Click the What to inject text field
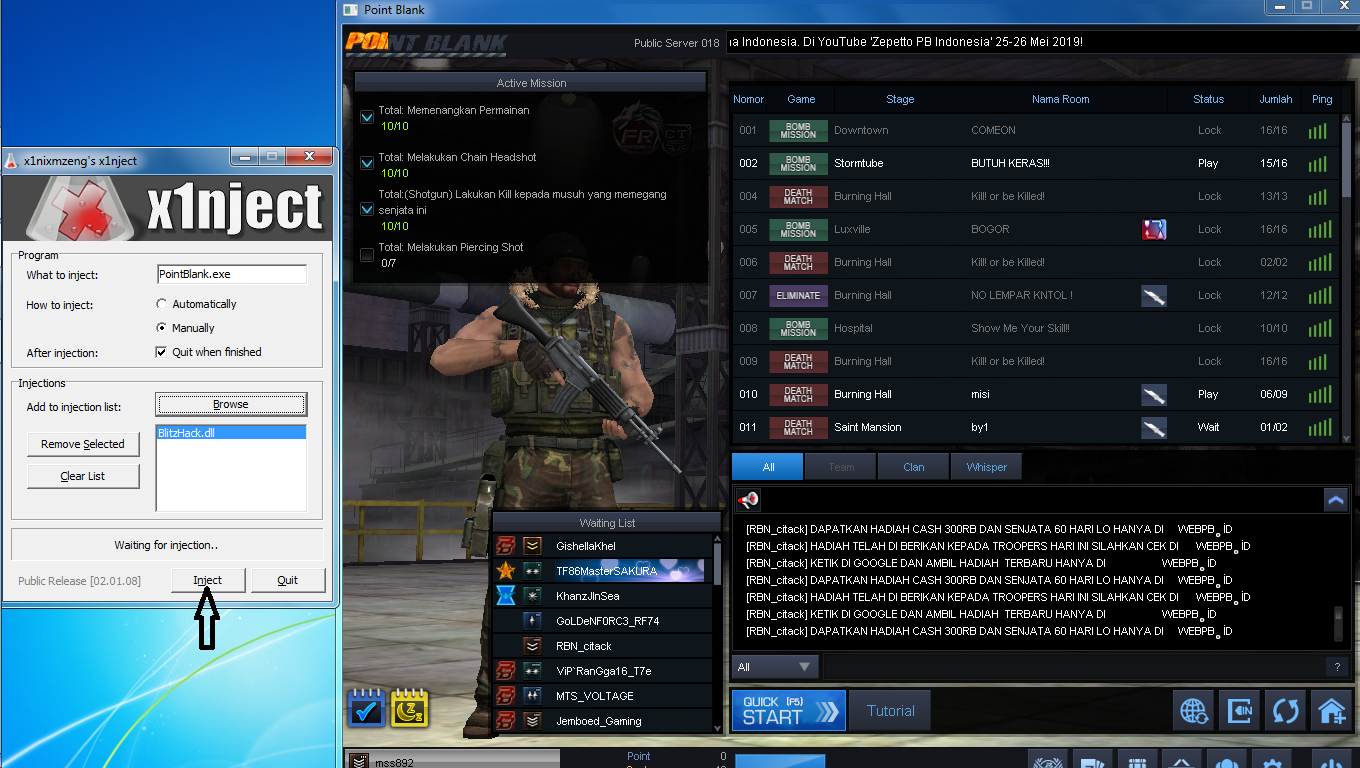The height and width of the screenshot is (768, 1360). (x=231, y=275)
